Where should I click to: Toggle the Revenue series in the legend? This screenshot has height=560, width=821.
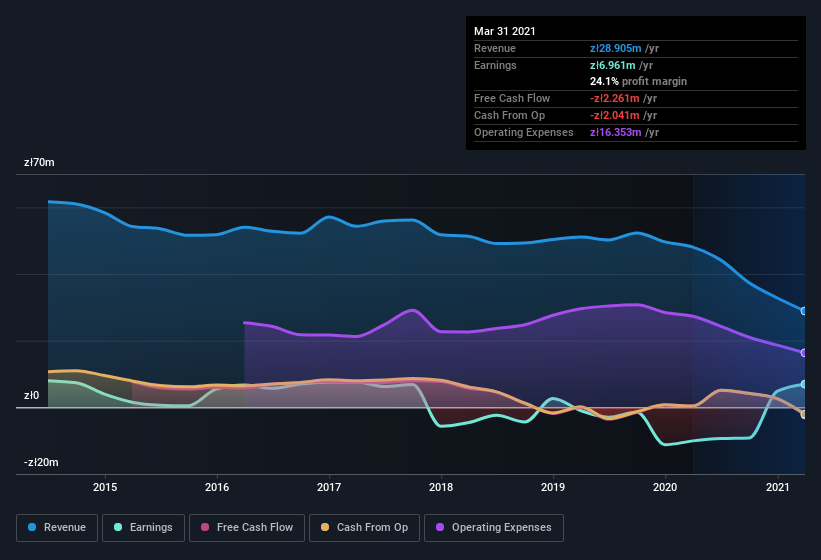[x=58, y=527]
